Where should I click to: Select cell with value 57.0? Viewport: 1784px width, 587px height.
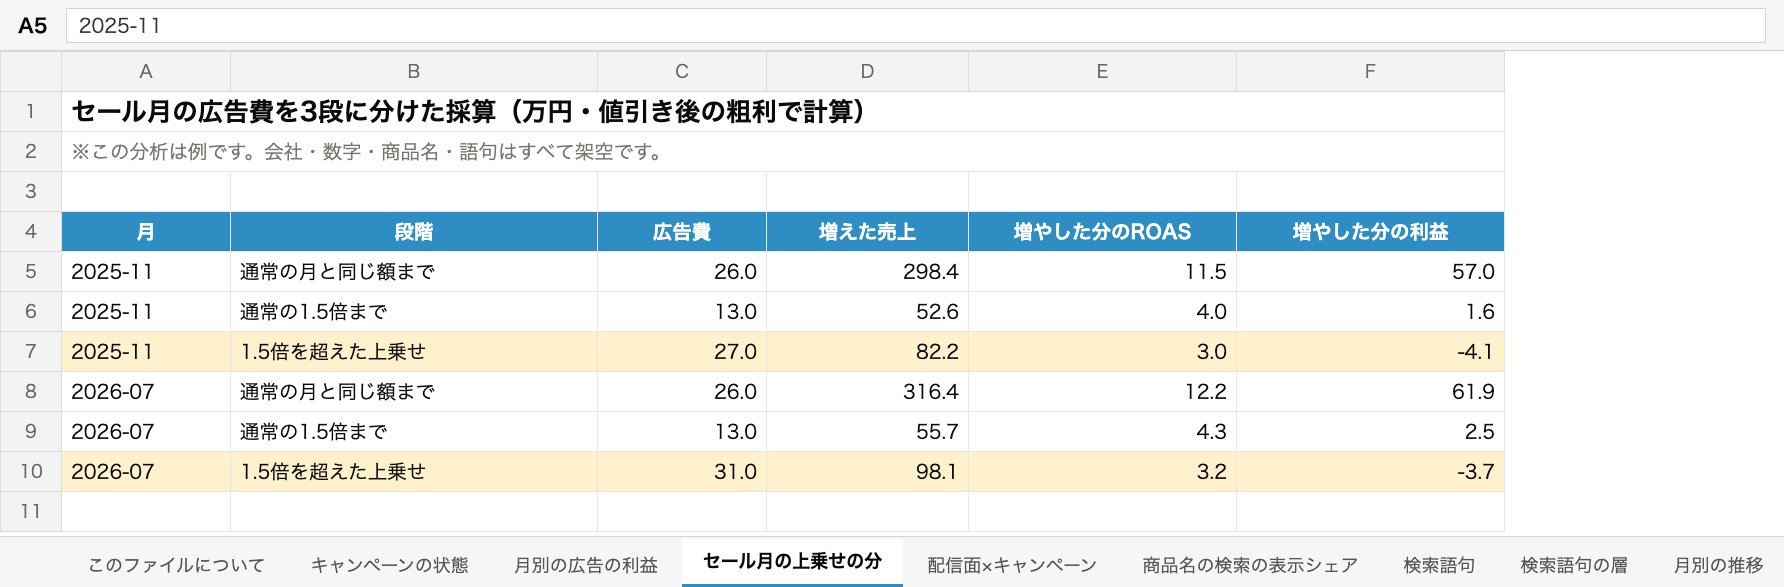click(1370, 272)
